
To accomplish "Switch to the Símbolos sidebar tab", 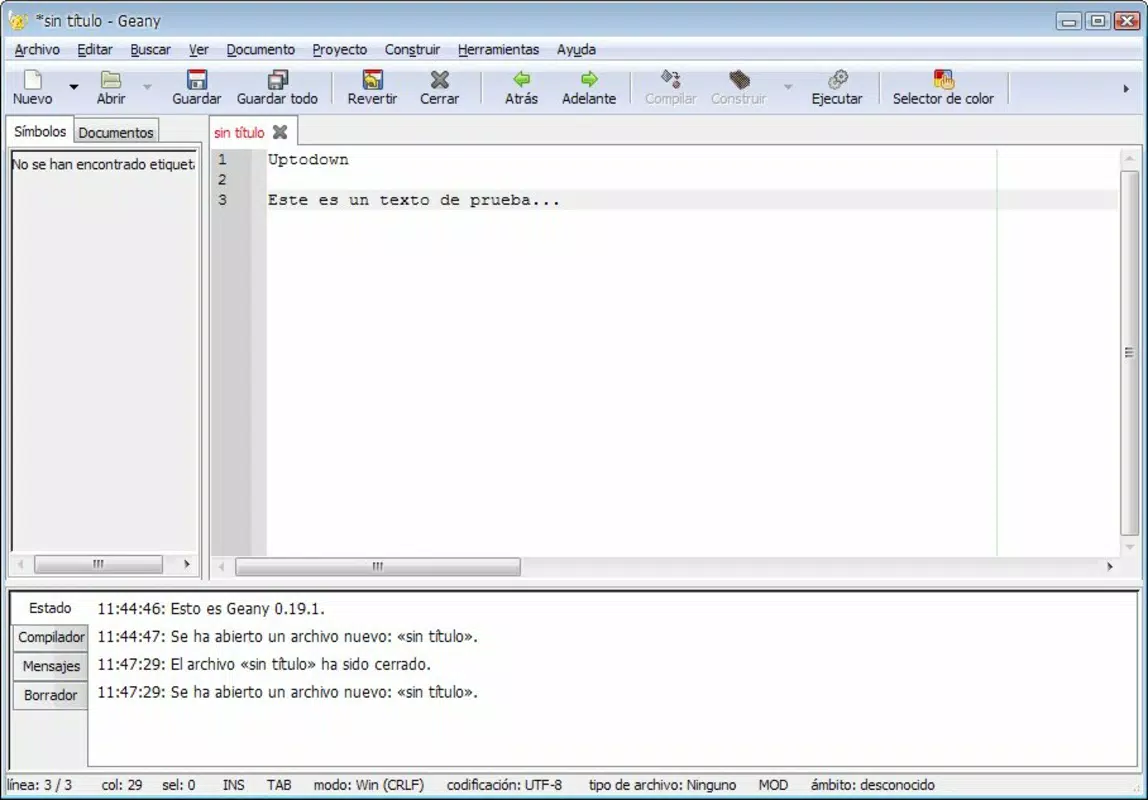I will 40,131.
